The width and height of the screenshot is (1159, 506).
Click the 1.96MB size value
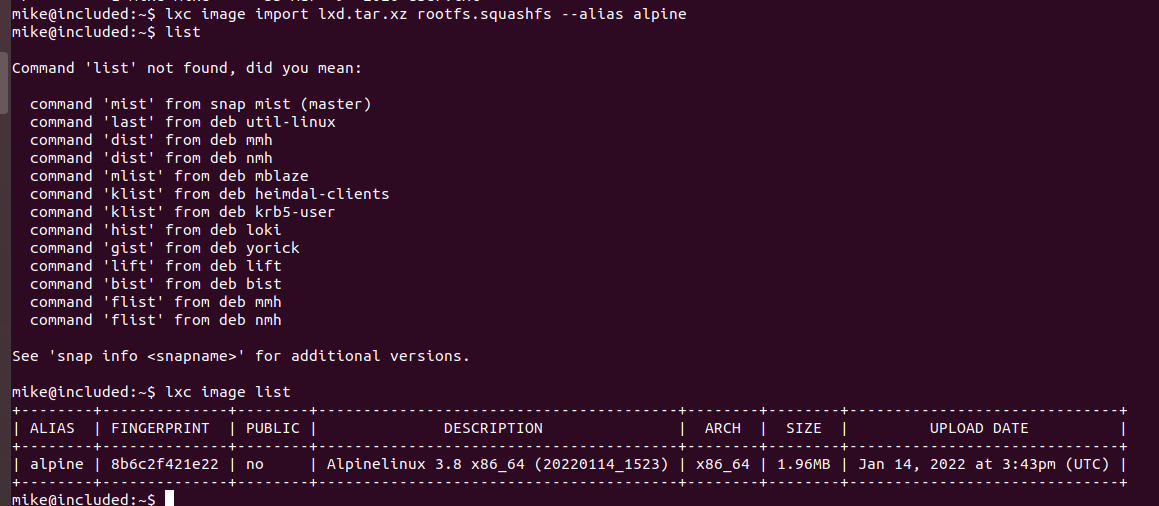pos(803,464)
